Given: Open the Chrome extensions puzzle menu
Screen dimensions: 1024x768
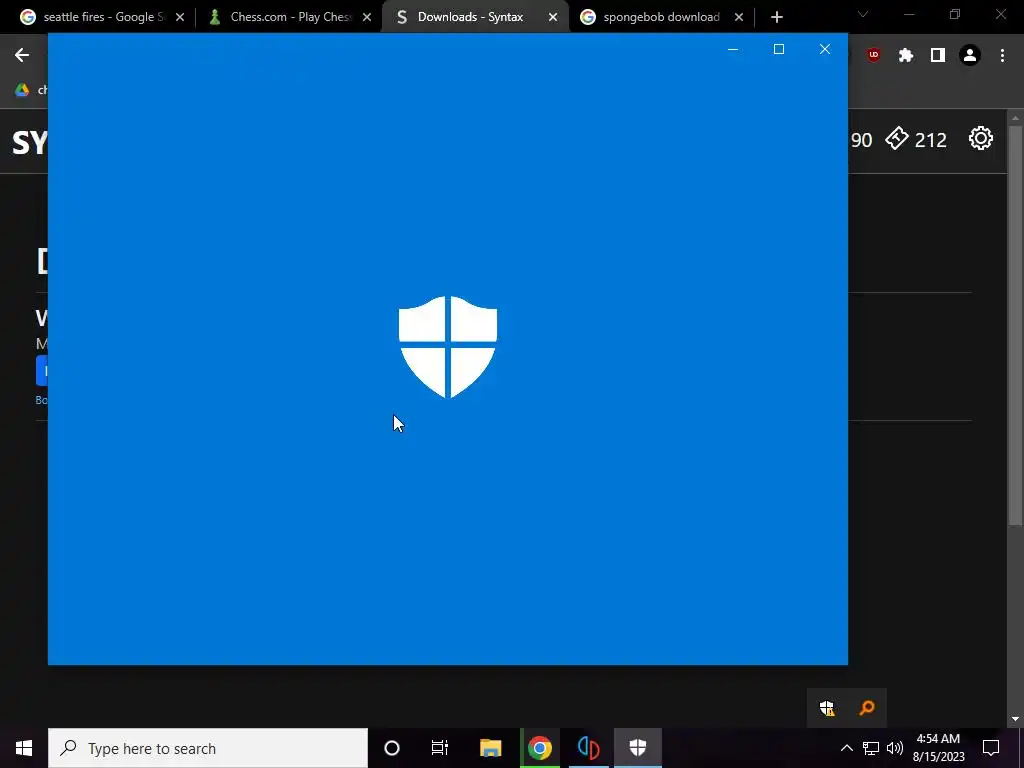Looking at the screenshot, I should click(x=906, y=55).
